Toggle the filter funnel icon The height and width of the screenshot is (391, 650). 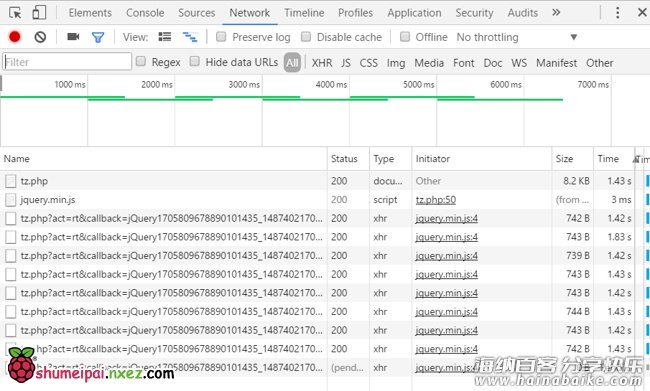click(98, 38)
